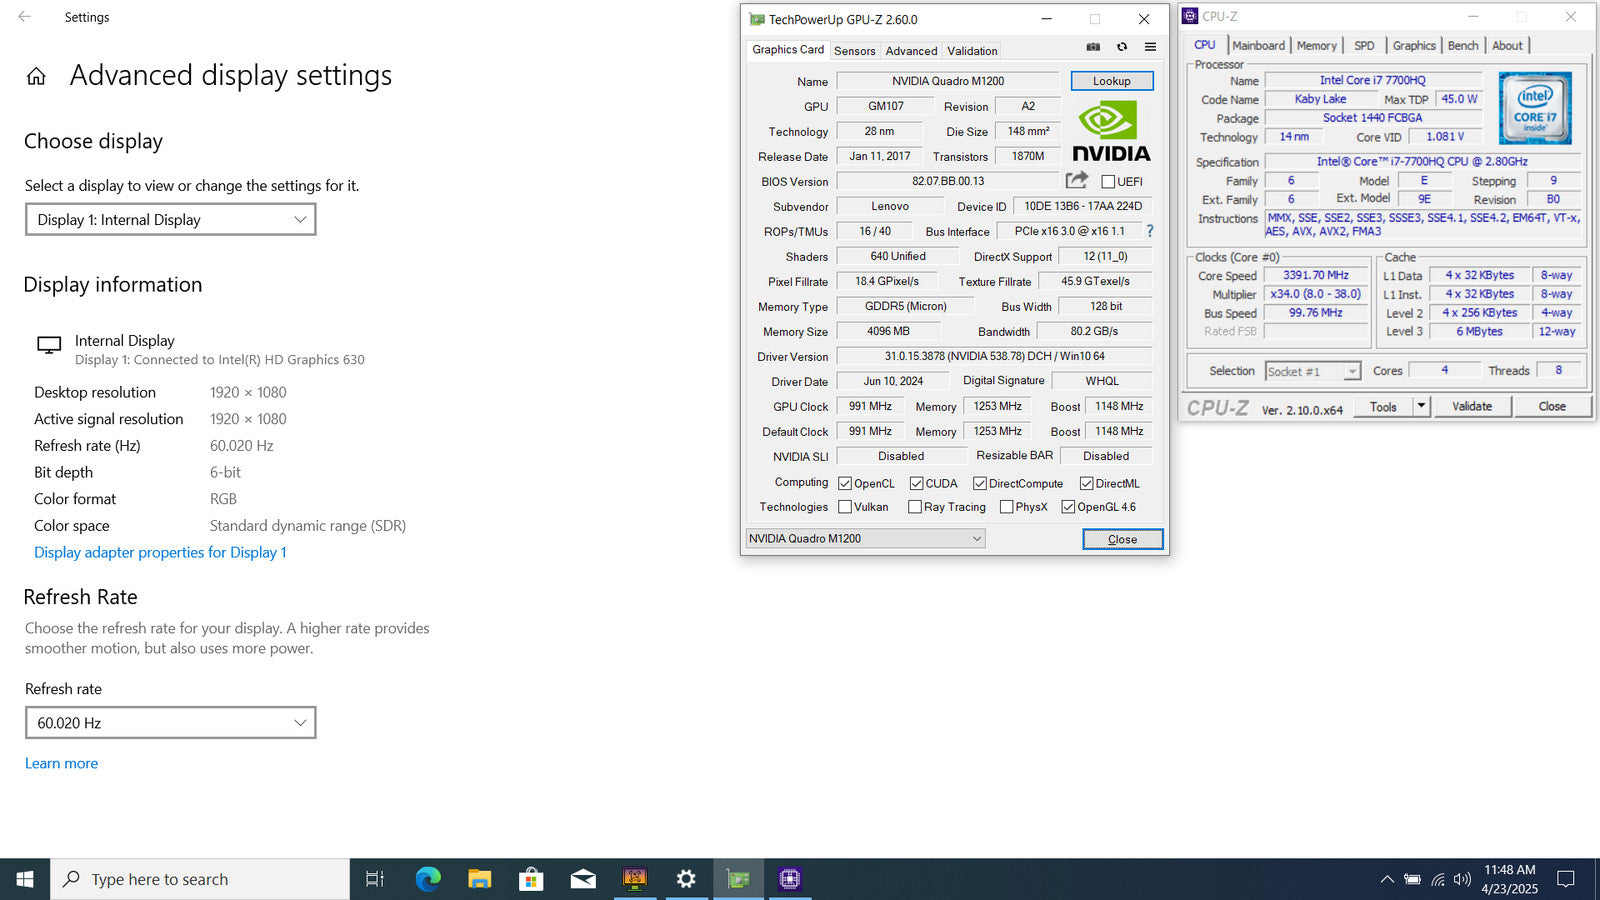Open CPU-Z SPD tab

1364,46
